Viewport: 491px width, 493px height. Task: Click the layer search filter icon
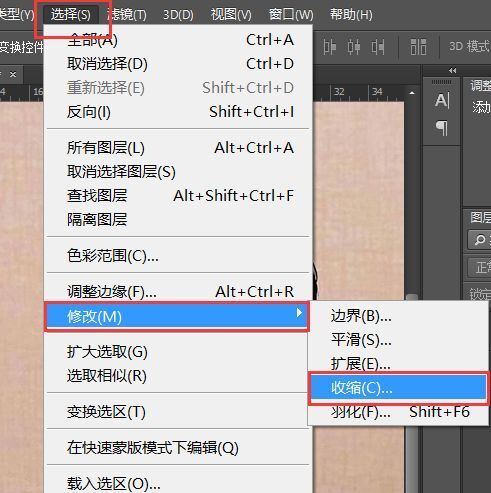479,240
